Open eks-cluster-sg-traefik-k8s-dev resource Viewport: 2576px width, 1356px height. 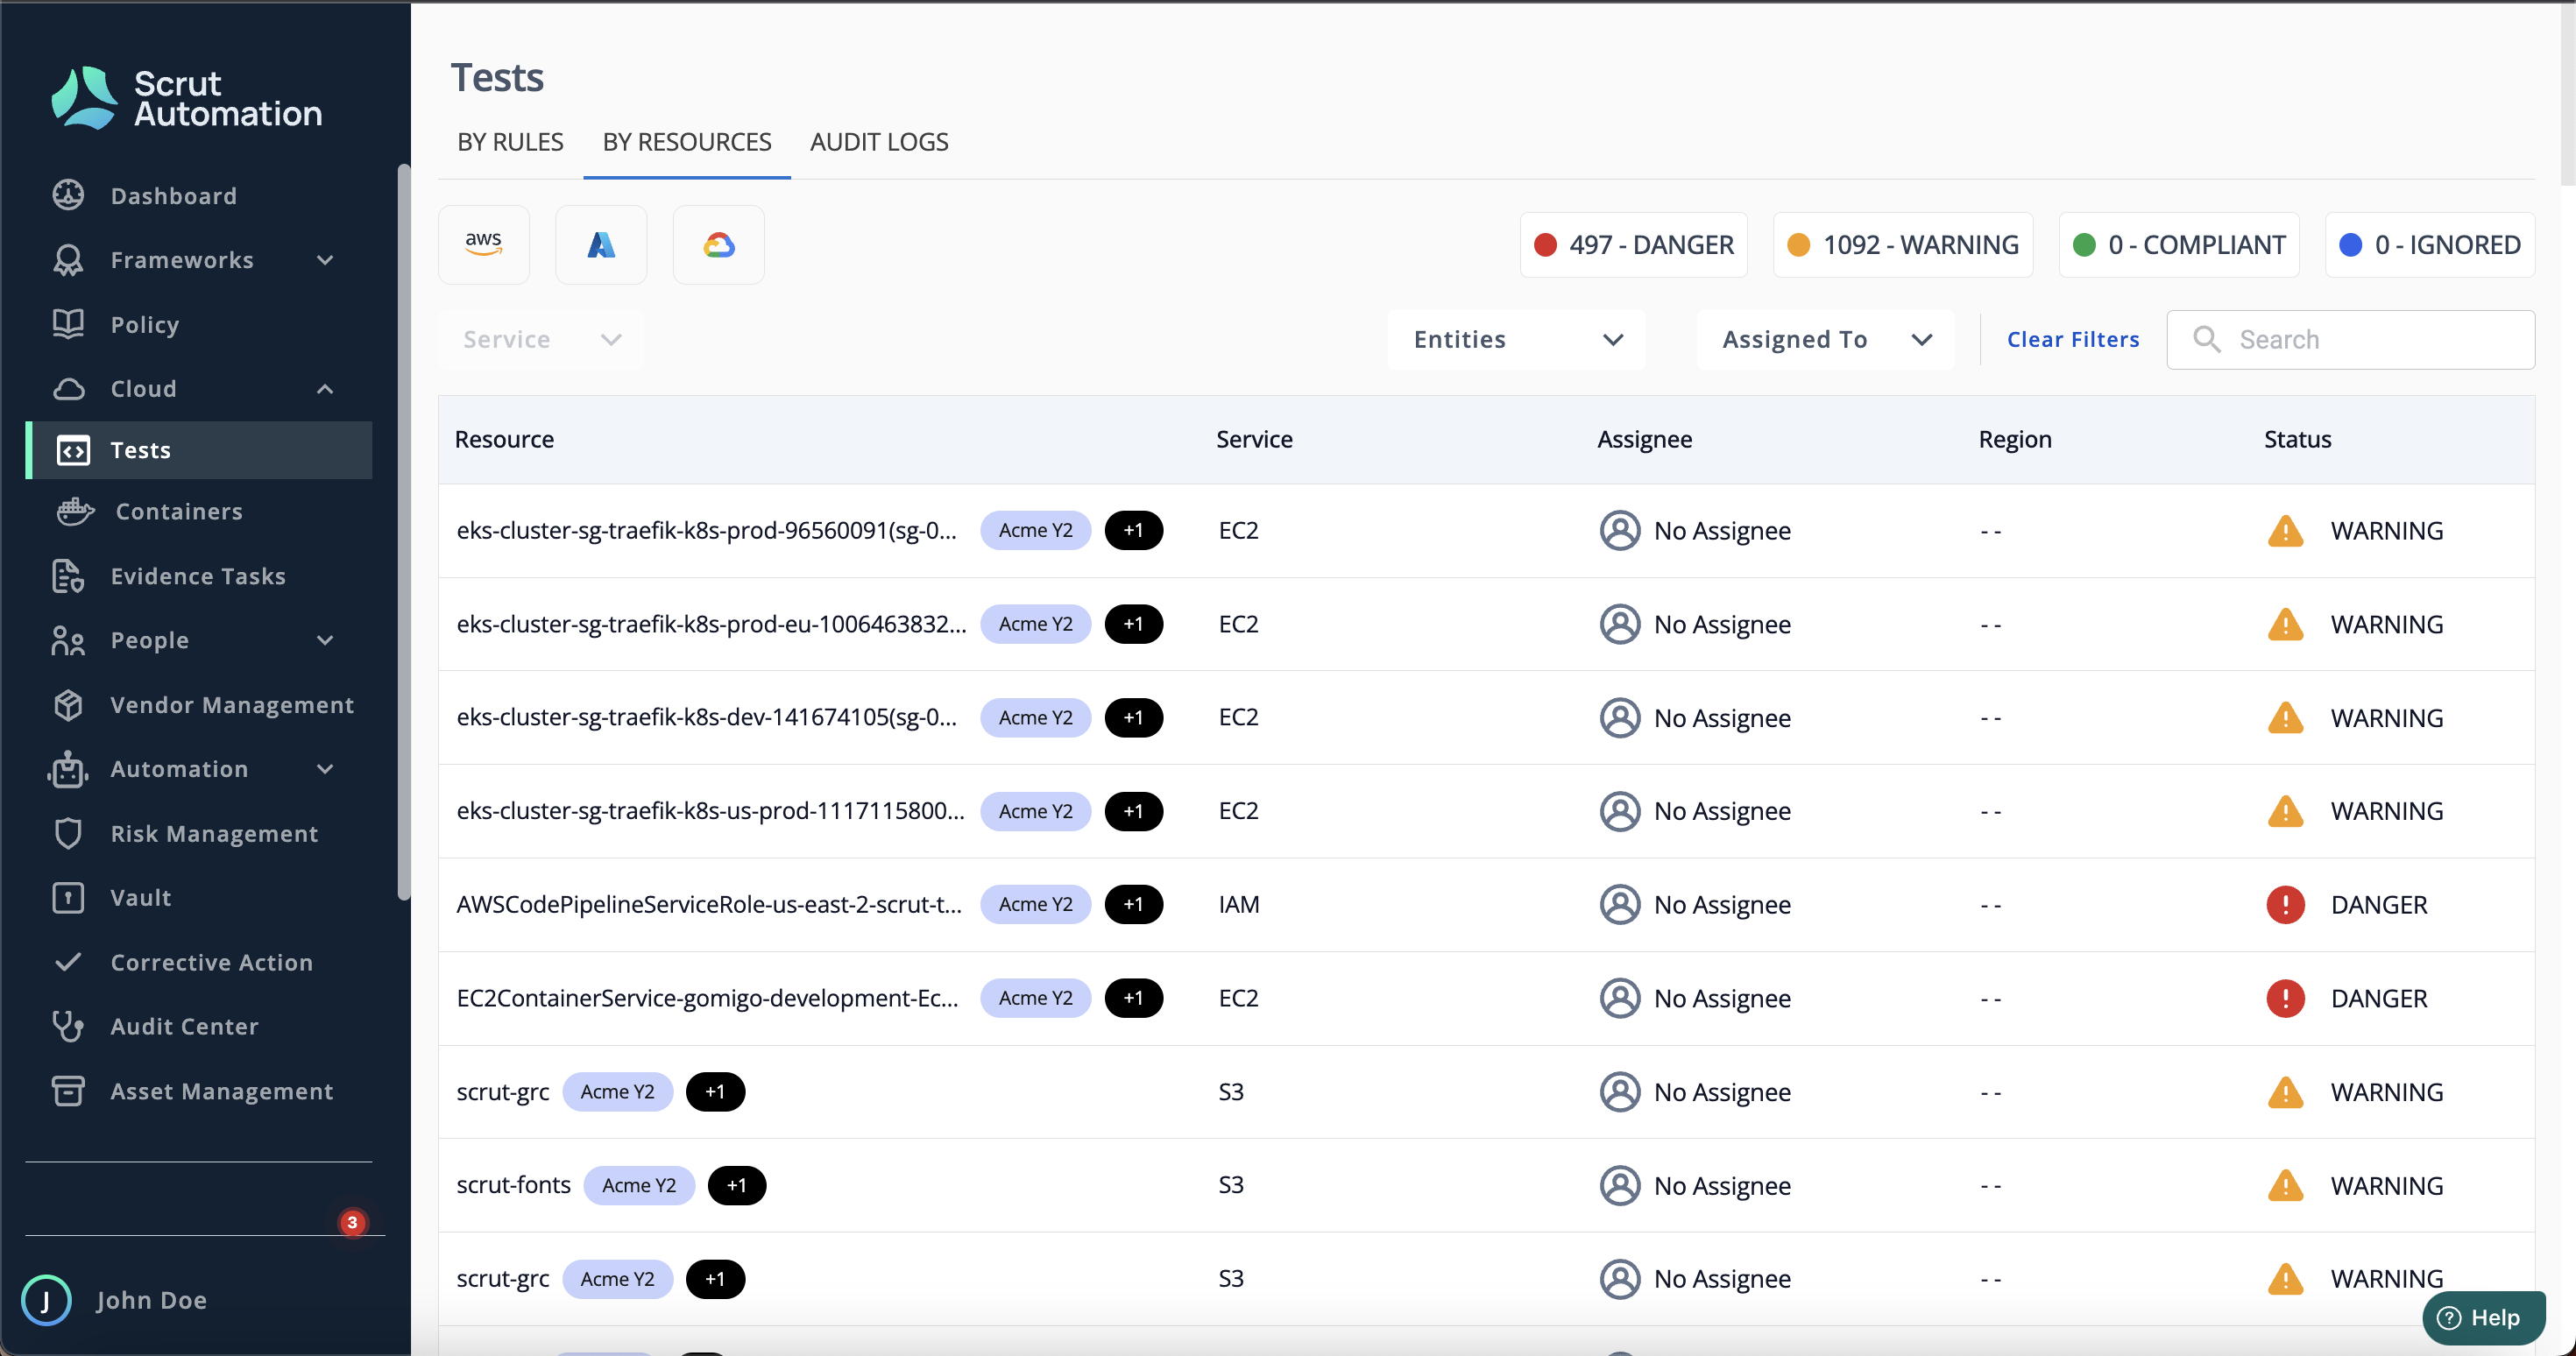click(706, 717)
